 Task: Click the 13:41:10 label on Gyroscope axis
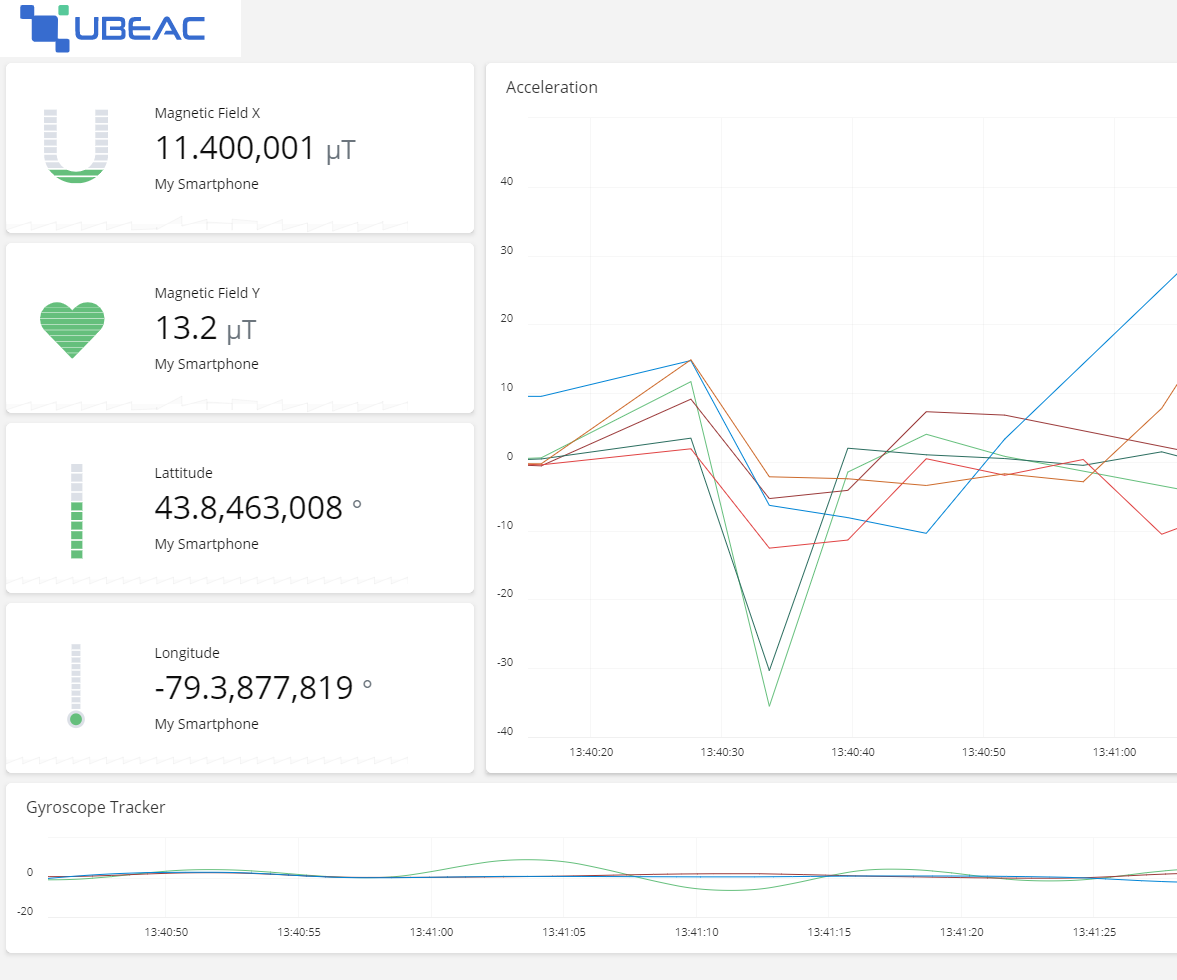pos(697,932)
